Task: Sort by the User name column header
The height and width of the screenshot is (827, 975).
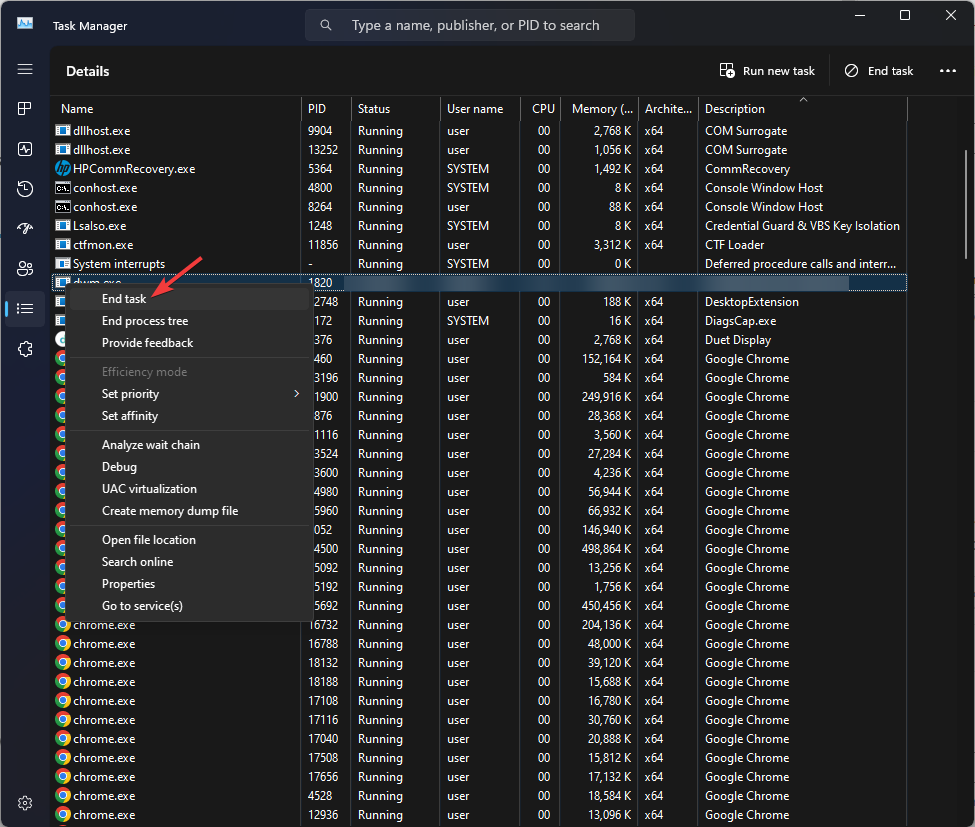Action: [x=480, y=109]
